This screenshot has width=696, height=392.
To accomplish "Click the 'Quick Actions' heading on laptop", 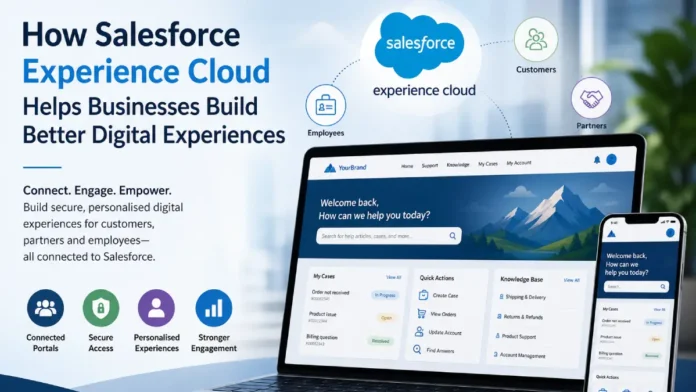I will (x=437, y=278).
